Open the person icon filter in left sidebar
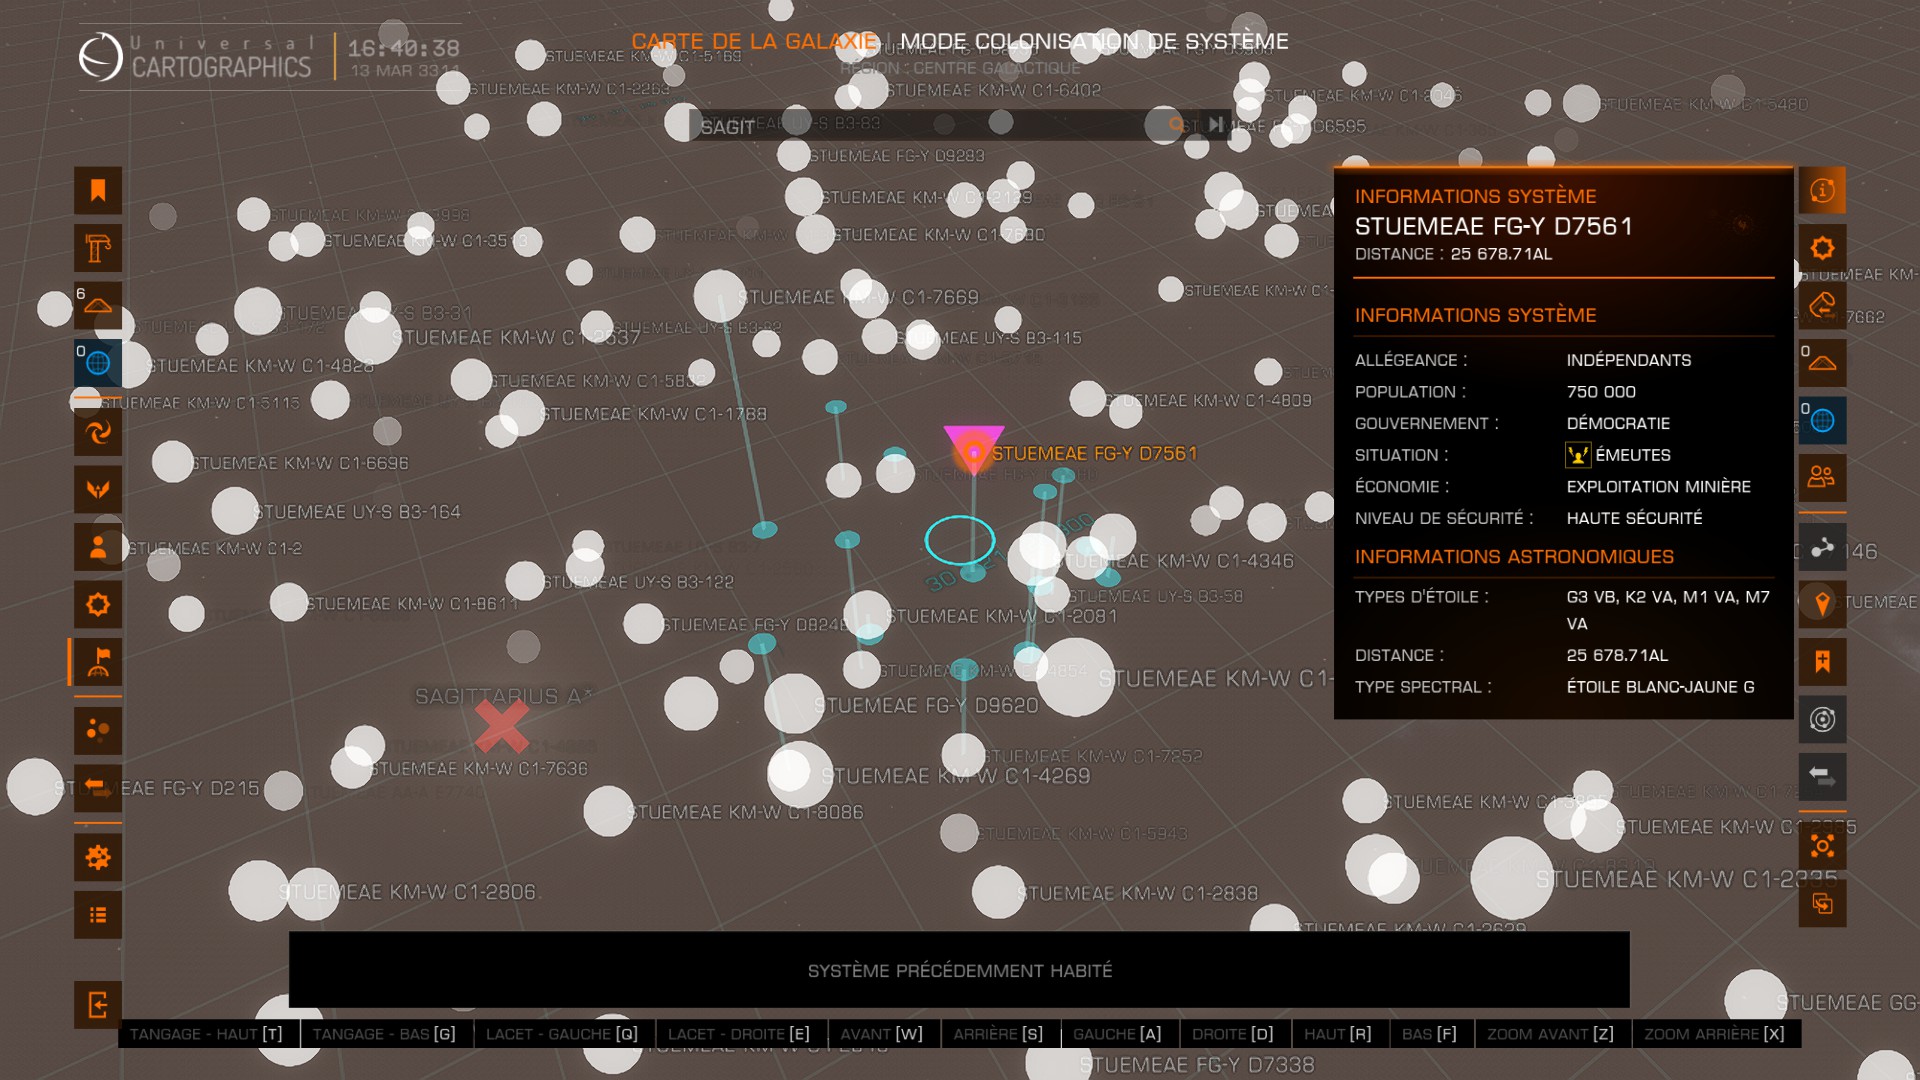 (x=98, y=547)
